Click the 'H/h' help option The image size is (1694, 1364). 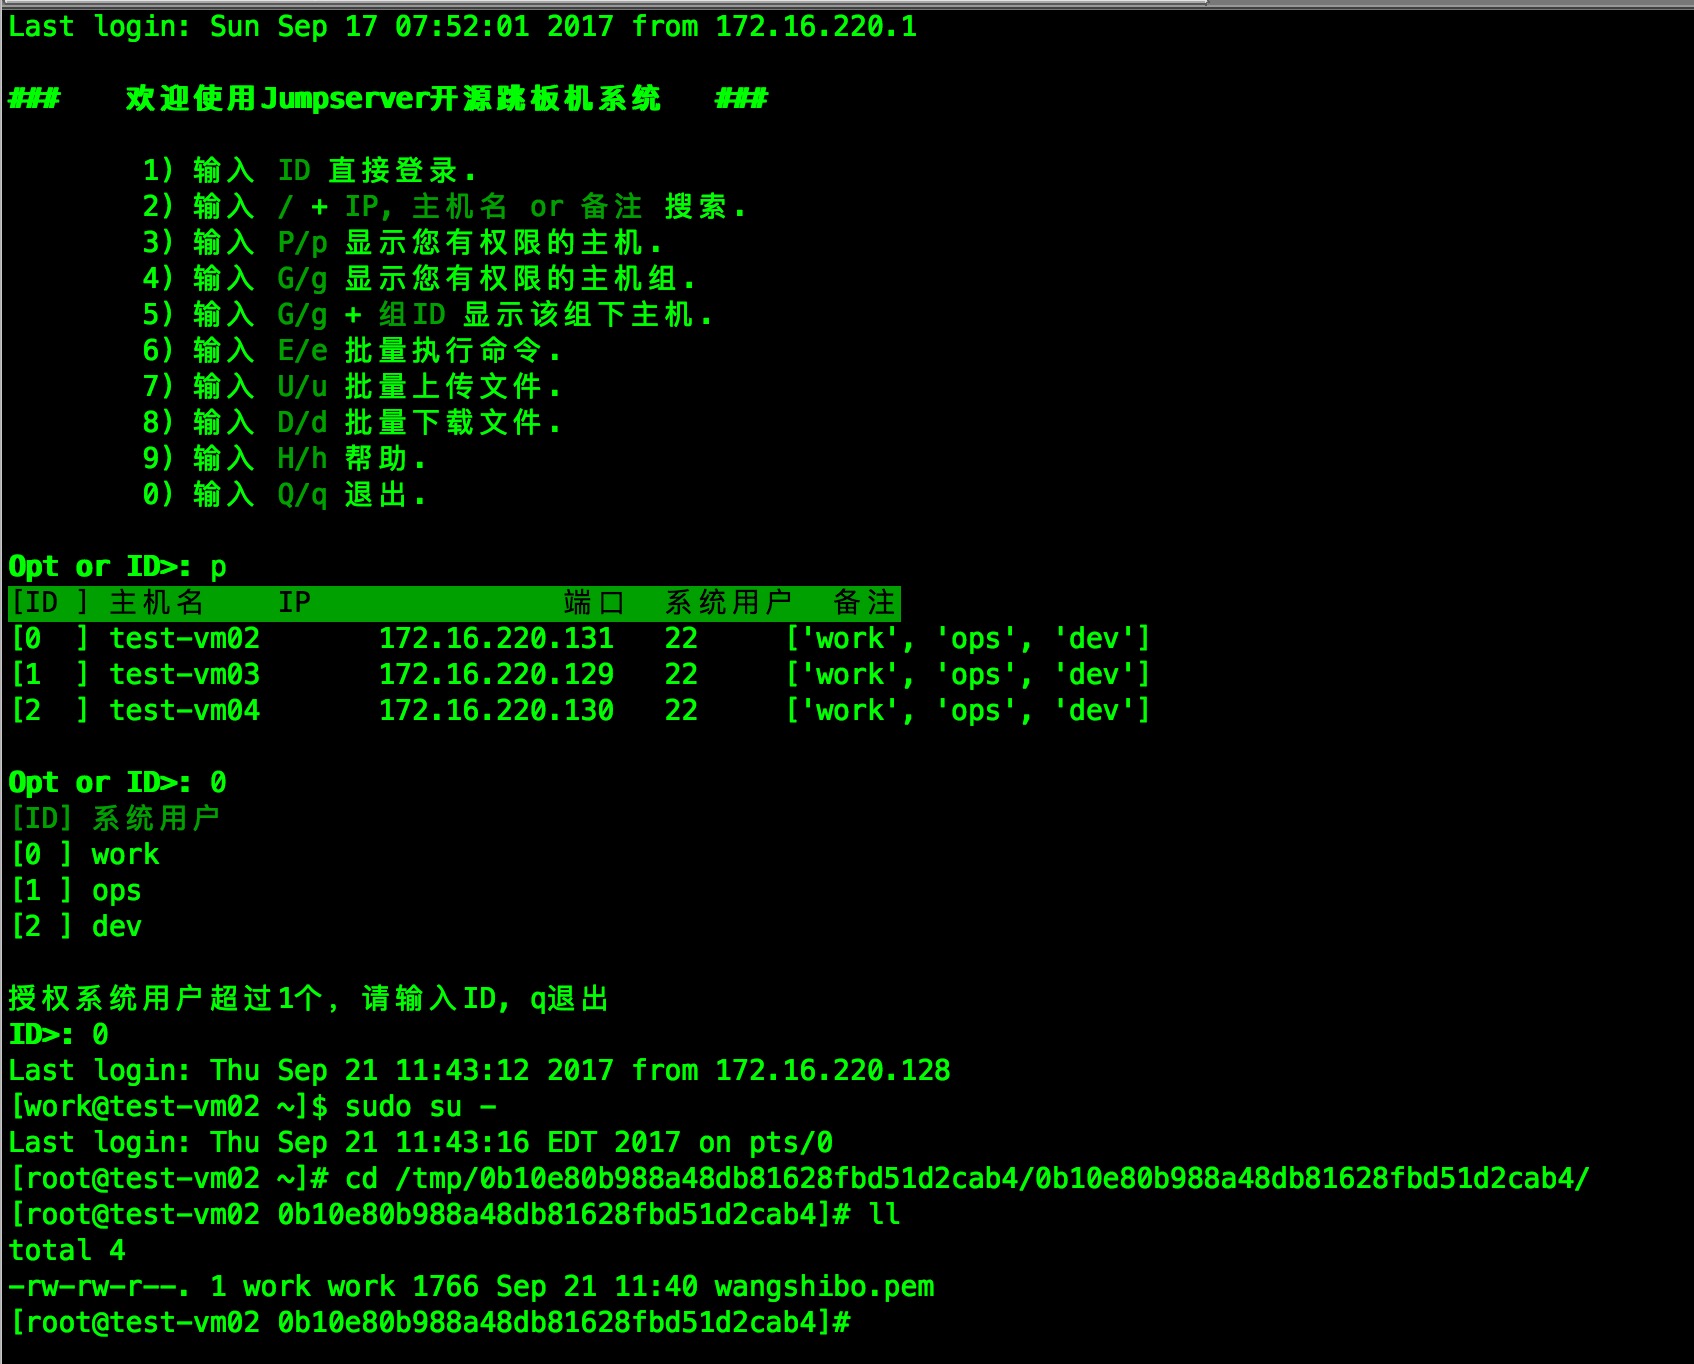[x=303, y=458]
